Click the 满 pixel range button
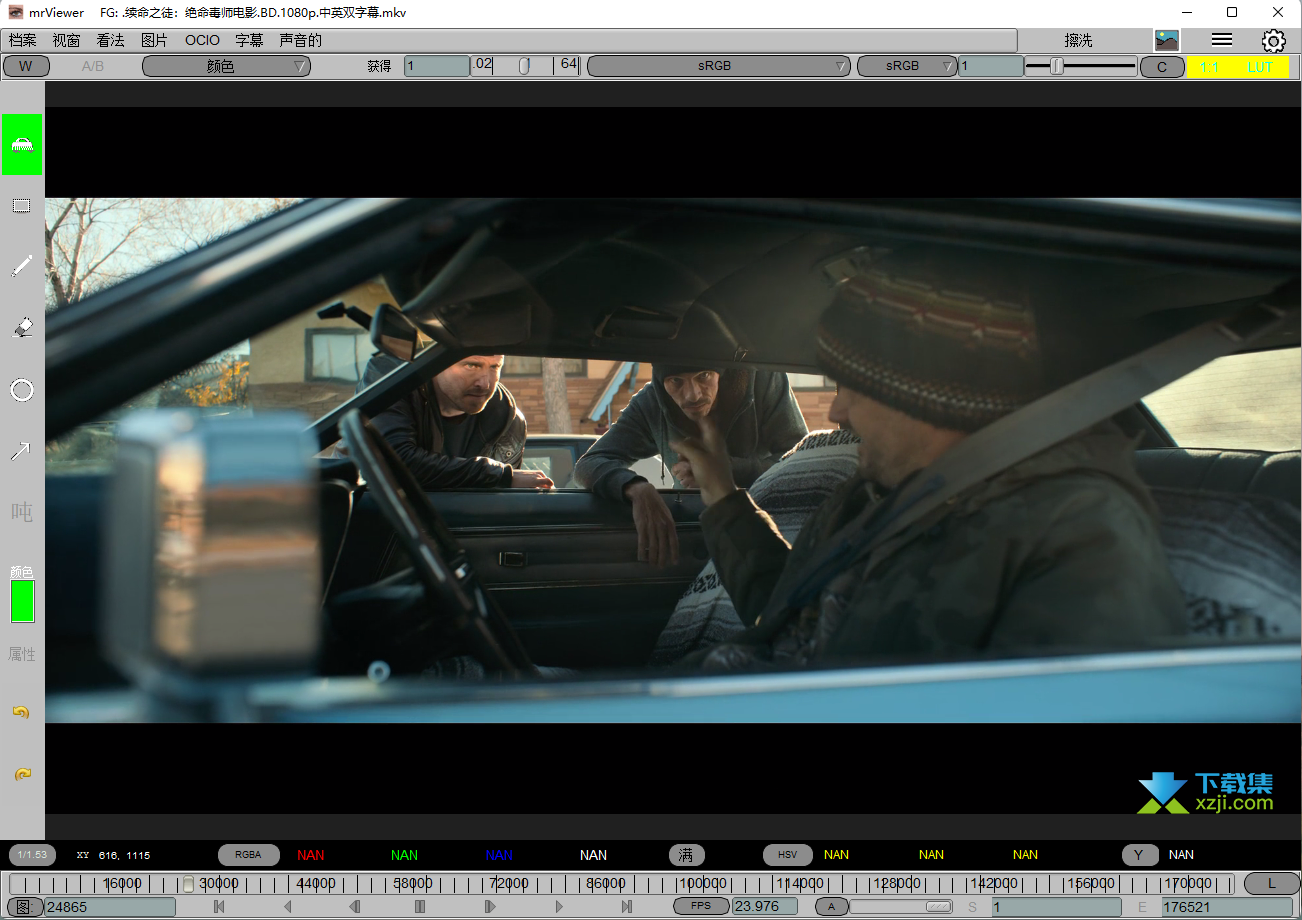The height and width of the screenshot is (920, 1302). pyautogui.click(x=686, y=855)
